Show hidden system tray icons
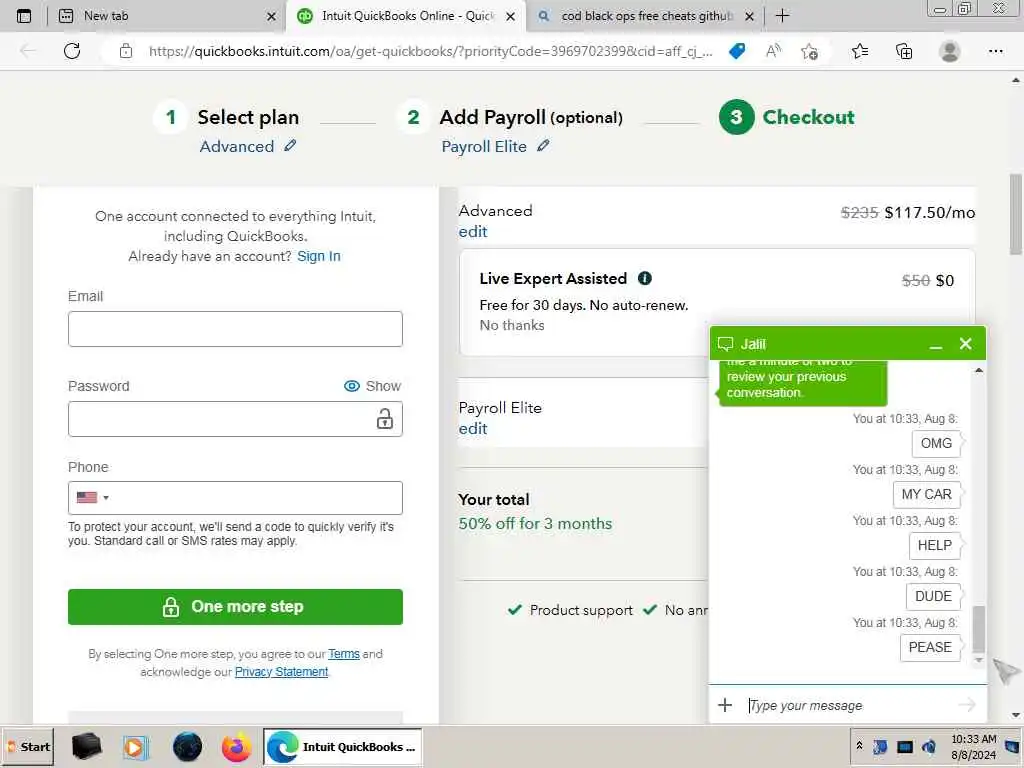Viewport: 1024px width, 768px height. [859, 746]
